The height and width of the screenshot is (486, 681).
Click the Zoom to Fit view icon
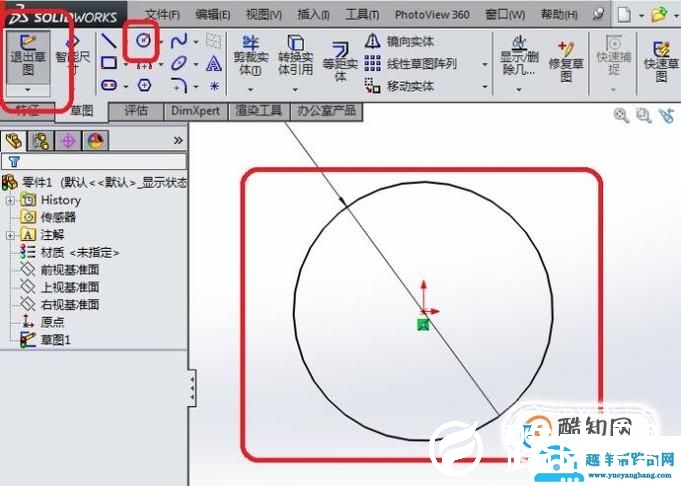(x=621, y=116)
